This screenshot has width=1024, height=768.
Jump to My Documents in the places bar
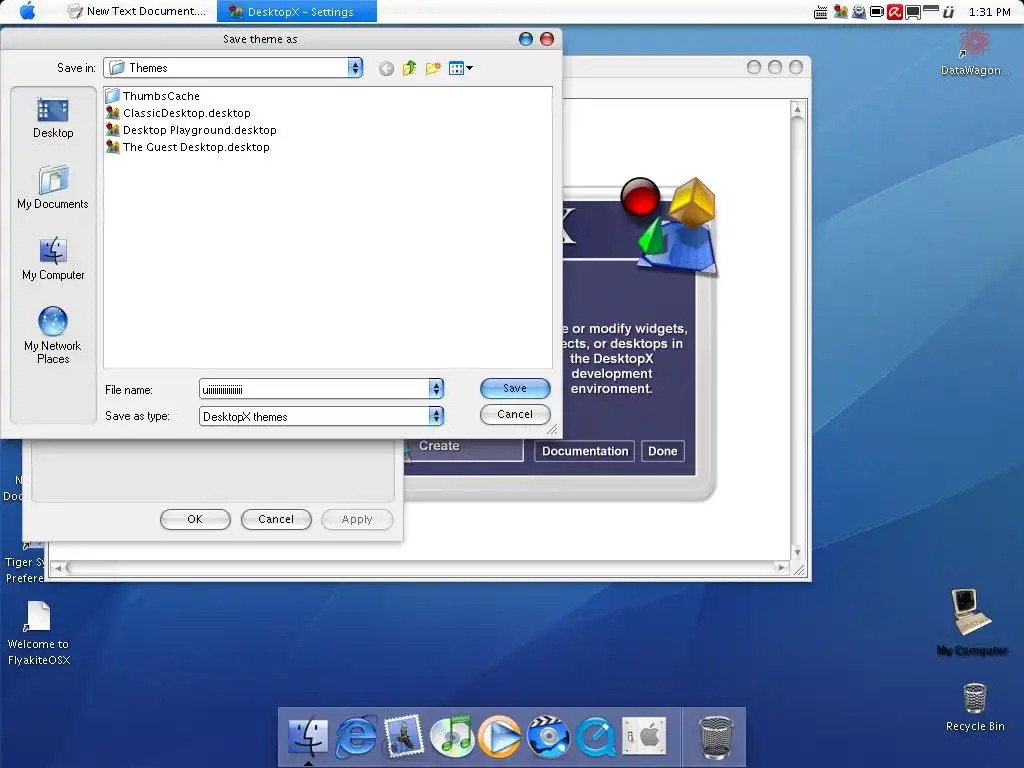(x=53, y=188)
